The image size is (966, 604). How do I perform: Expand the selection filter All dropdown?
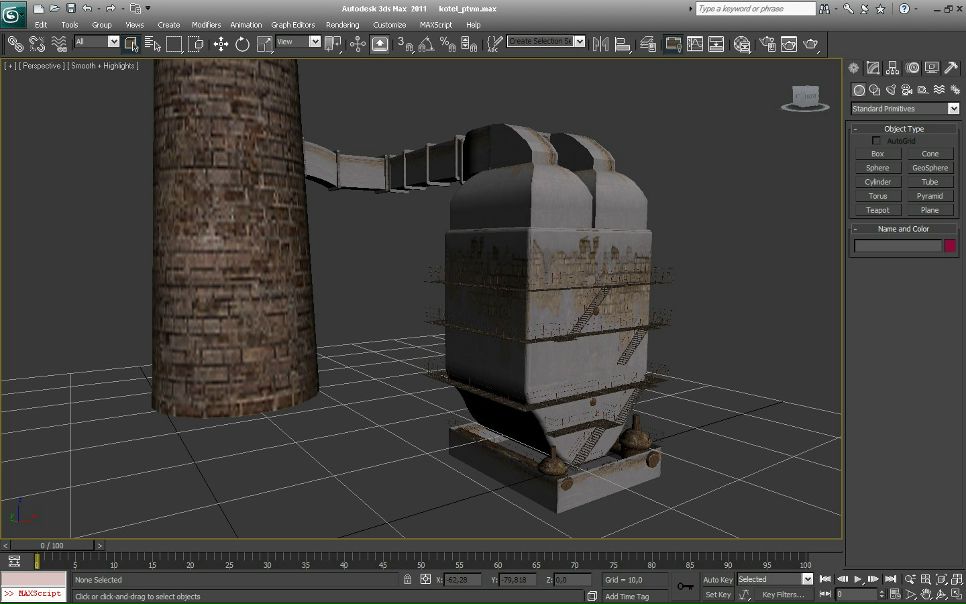[97, 42]
